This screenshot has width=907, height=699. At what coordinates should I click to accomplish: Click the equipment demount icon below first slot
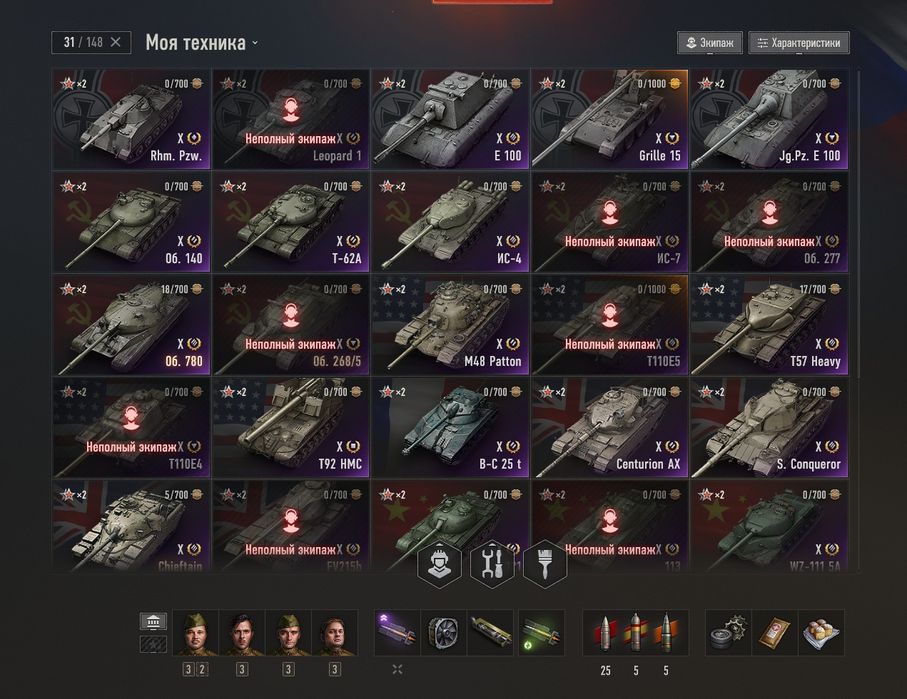click(397, 669)
